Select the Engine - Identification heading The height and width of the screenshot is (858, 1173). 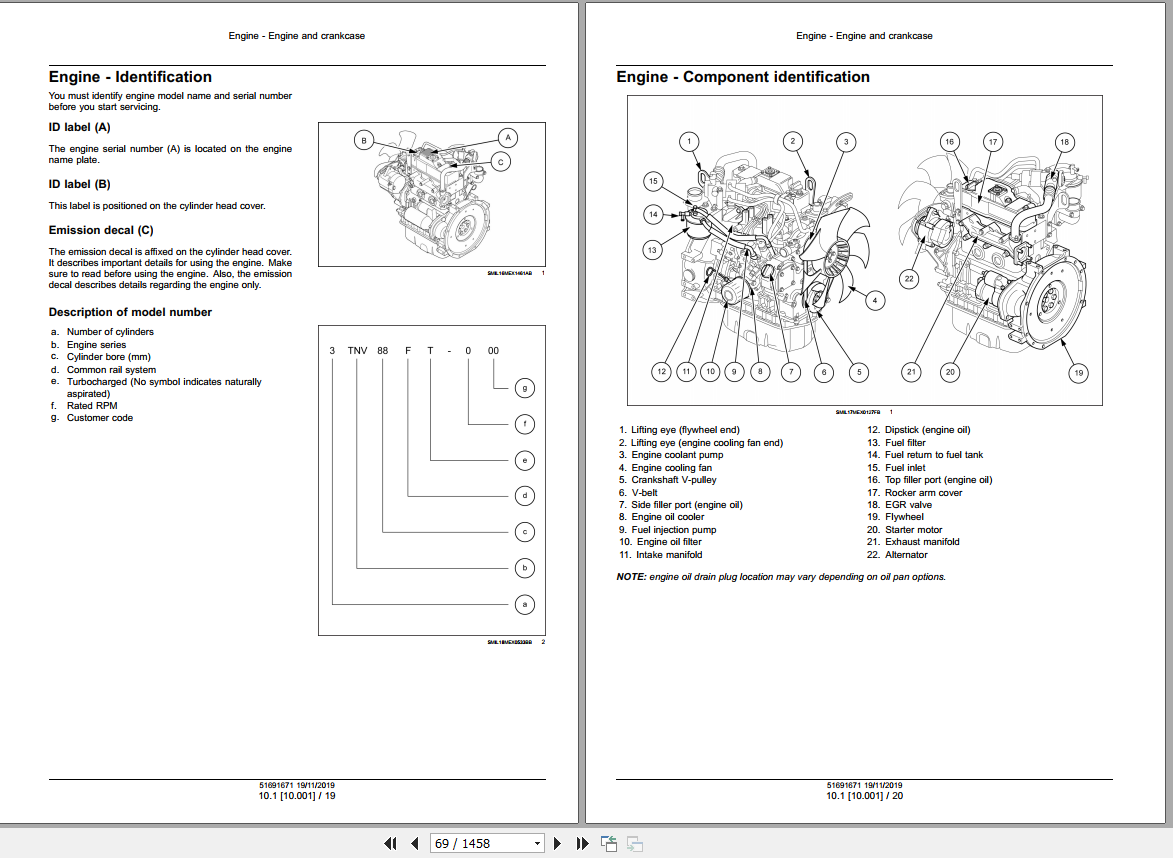point(131,77)
